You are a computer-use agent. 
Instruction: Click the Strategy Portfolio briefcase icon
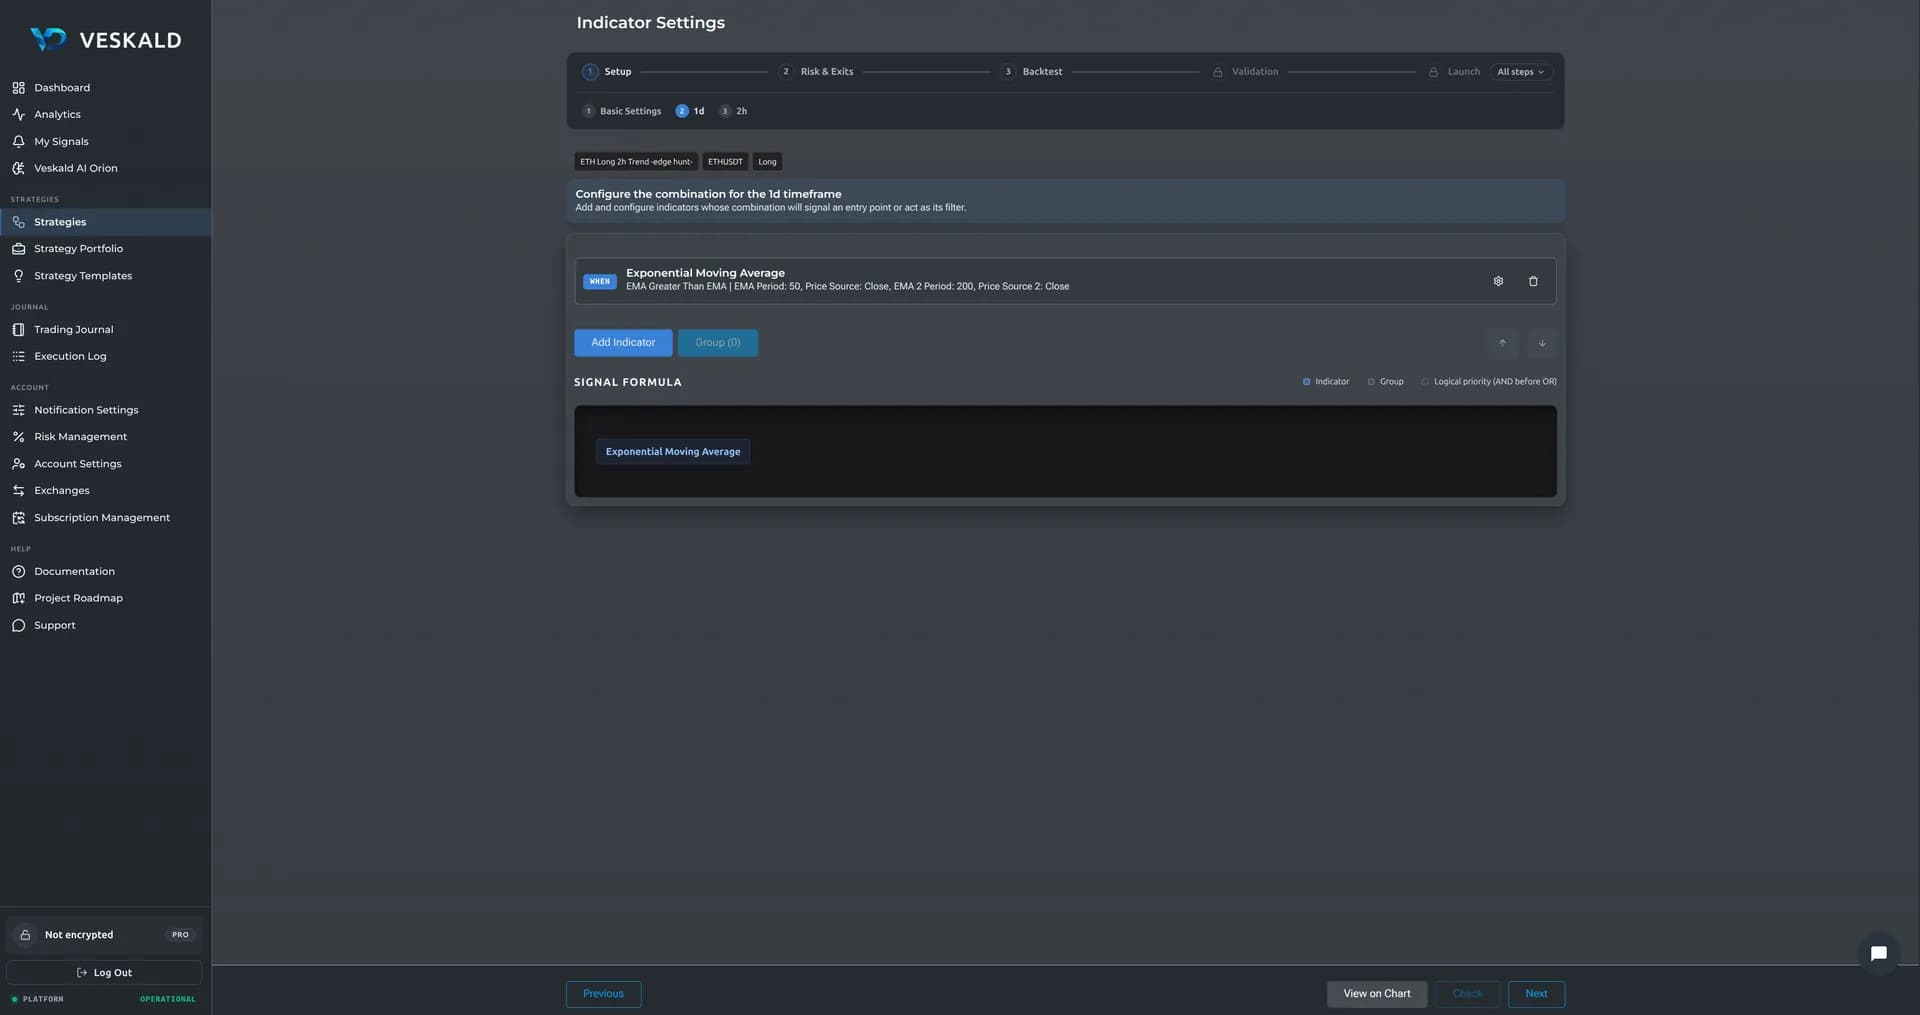(18, 249)
